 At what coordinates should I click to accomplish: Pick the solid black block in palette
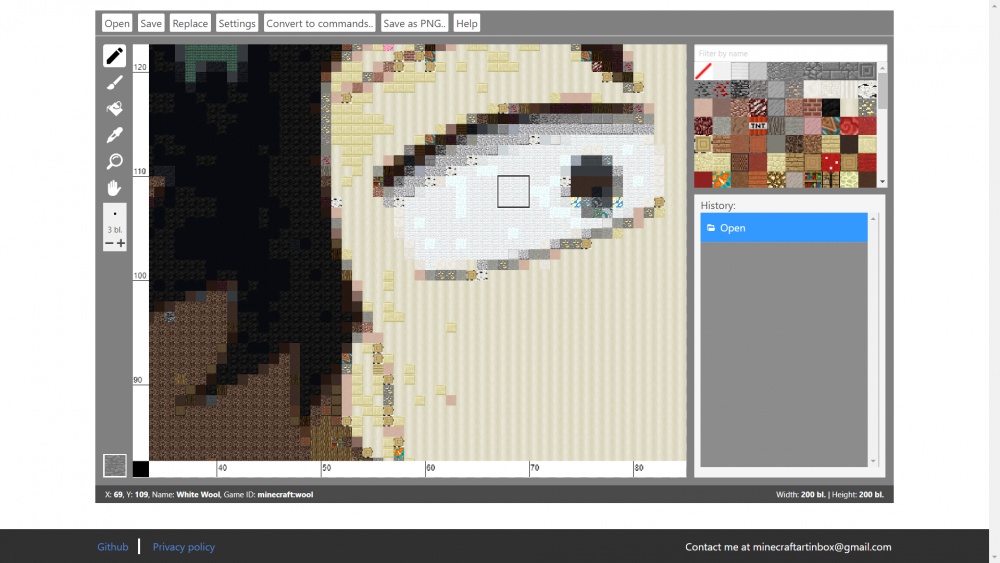click(x=830, y=107)
